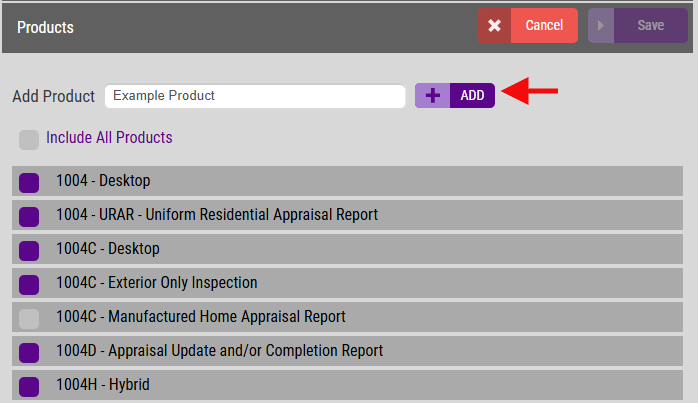Uncheck 1004 - URAR product checkbox
Screen dimensions: 698x403
[29, 217]
